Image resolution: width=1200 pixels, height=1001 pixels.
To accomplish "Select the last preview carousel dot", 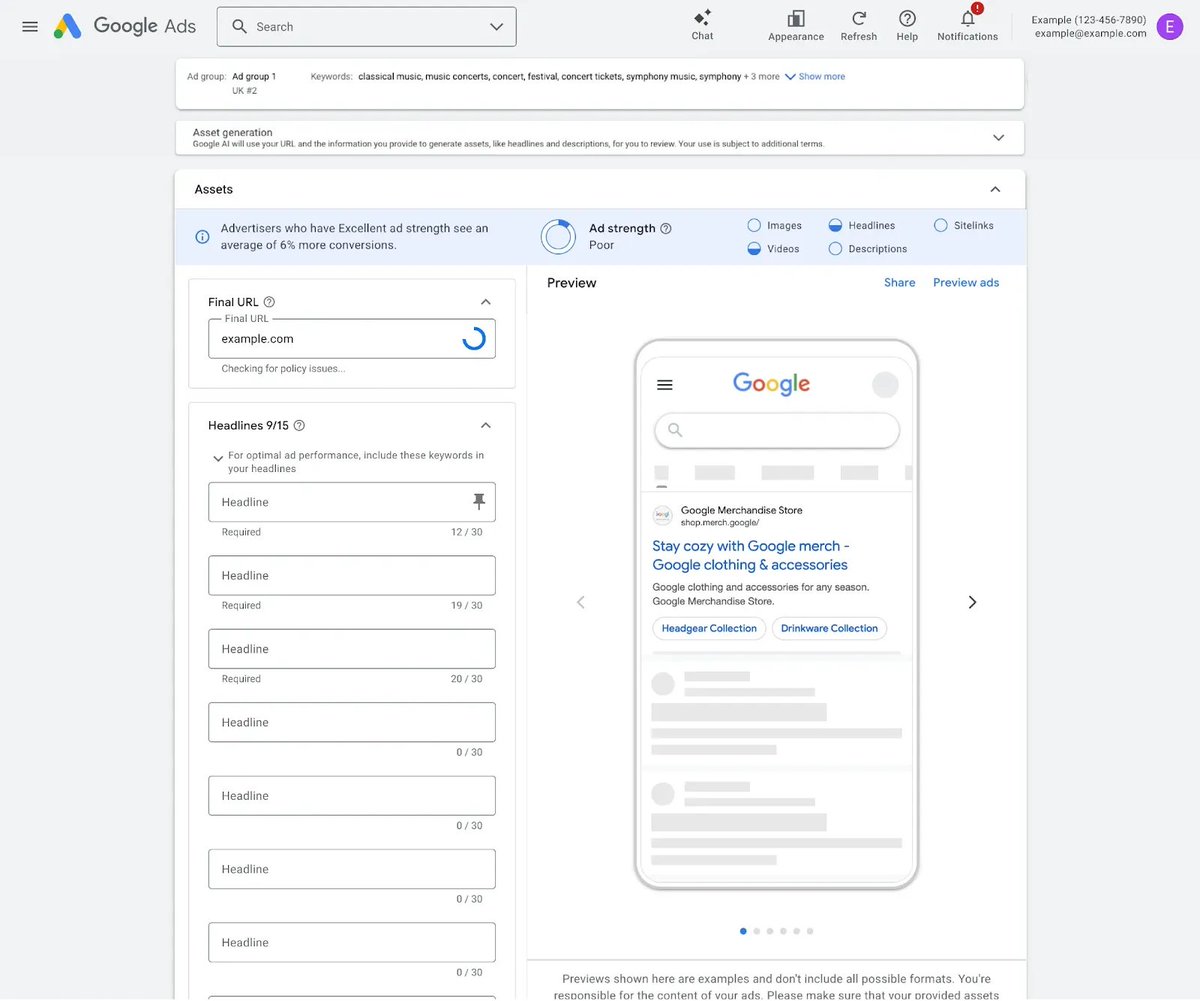I will click(x=810, y=931).
